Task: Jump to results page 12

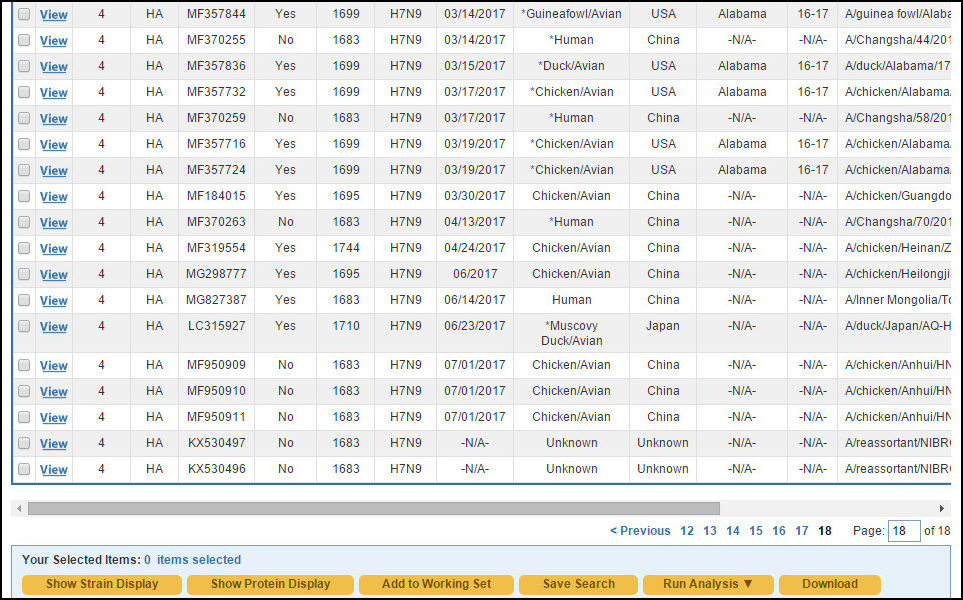Action: pos(687,531)
